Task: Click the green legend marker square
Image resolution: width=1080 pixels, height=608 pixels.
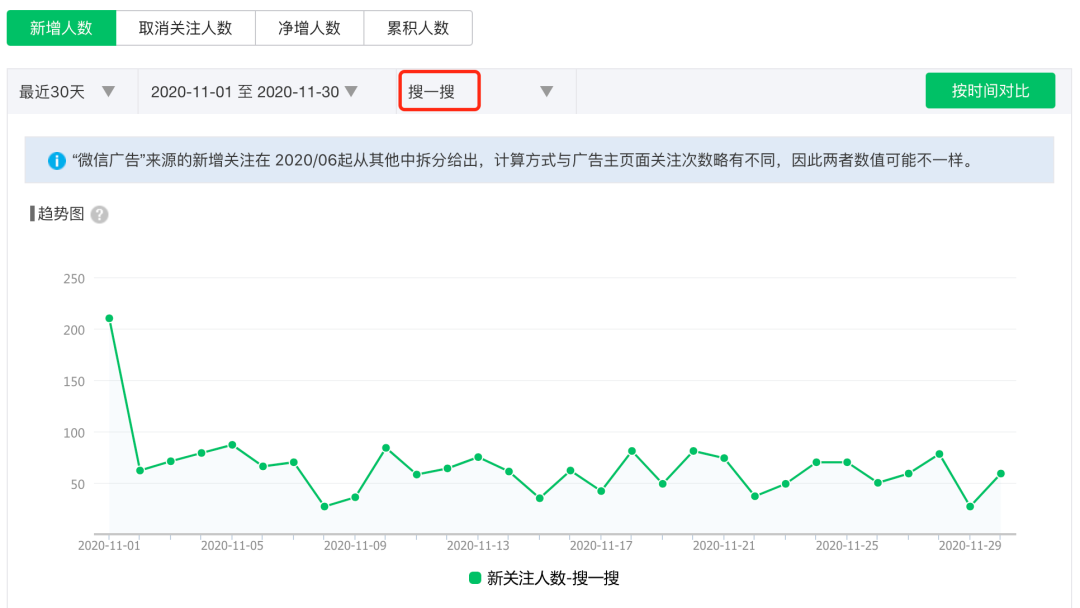Action: coord(475,578)
